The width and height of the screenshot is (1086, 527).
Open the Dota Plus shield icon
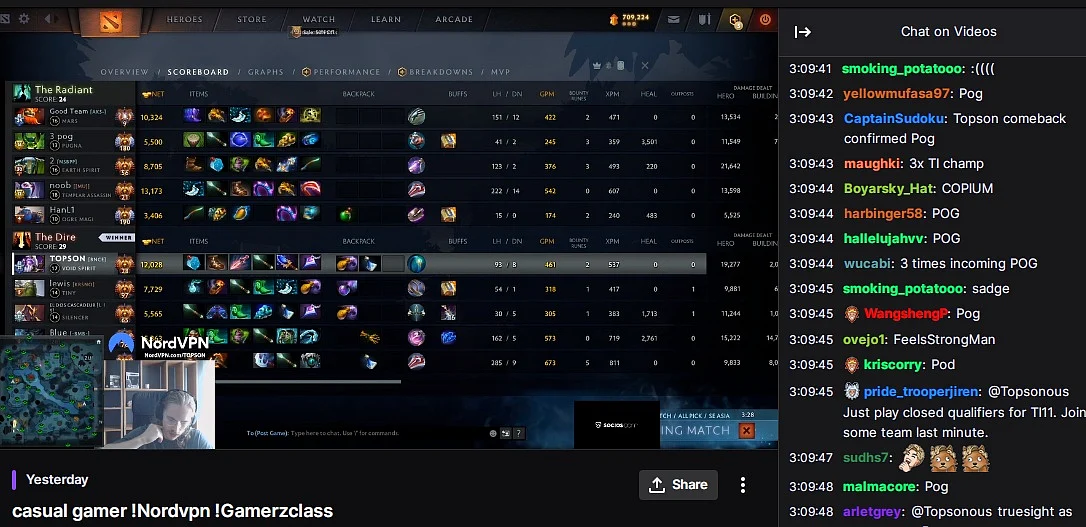736,20
